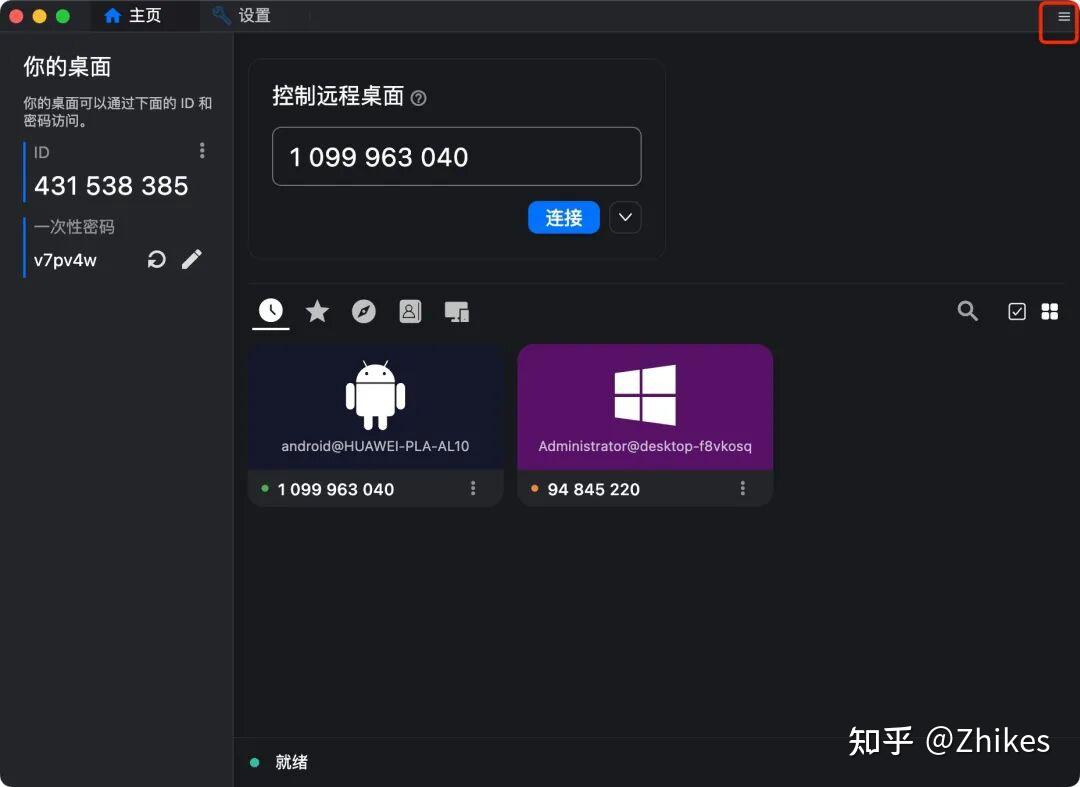Open the Administrator@desktop-f8vkosq Windows card

click(645, 407)
